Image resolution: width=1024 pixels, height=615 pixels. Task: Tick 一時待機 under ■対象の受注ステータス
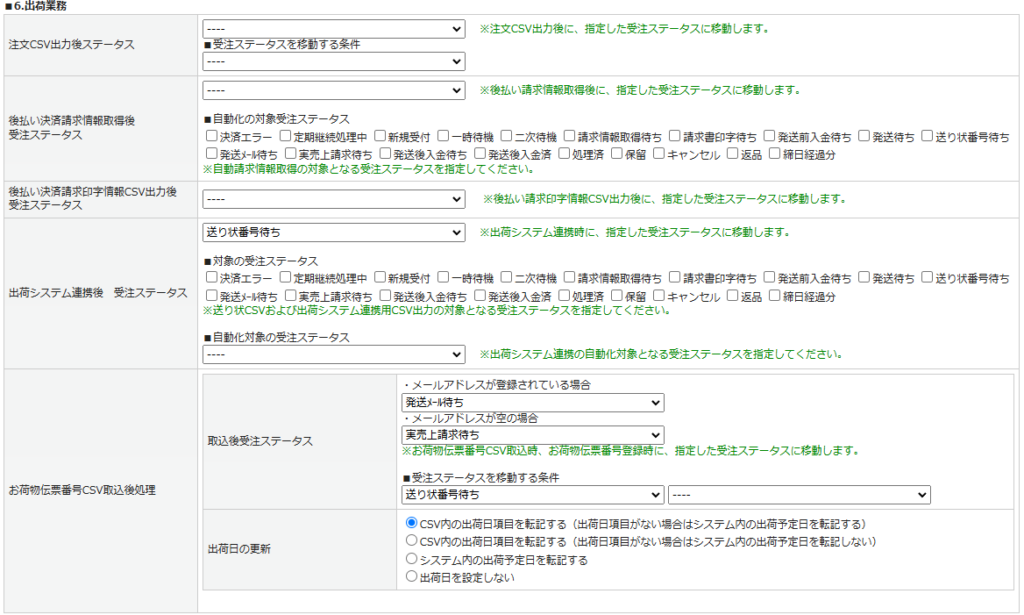point(443,277)
